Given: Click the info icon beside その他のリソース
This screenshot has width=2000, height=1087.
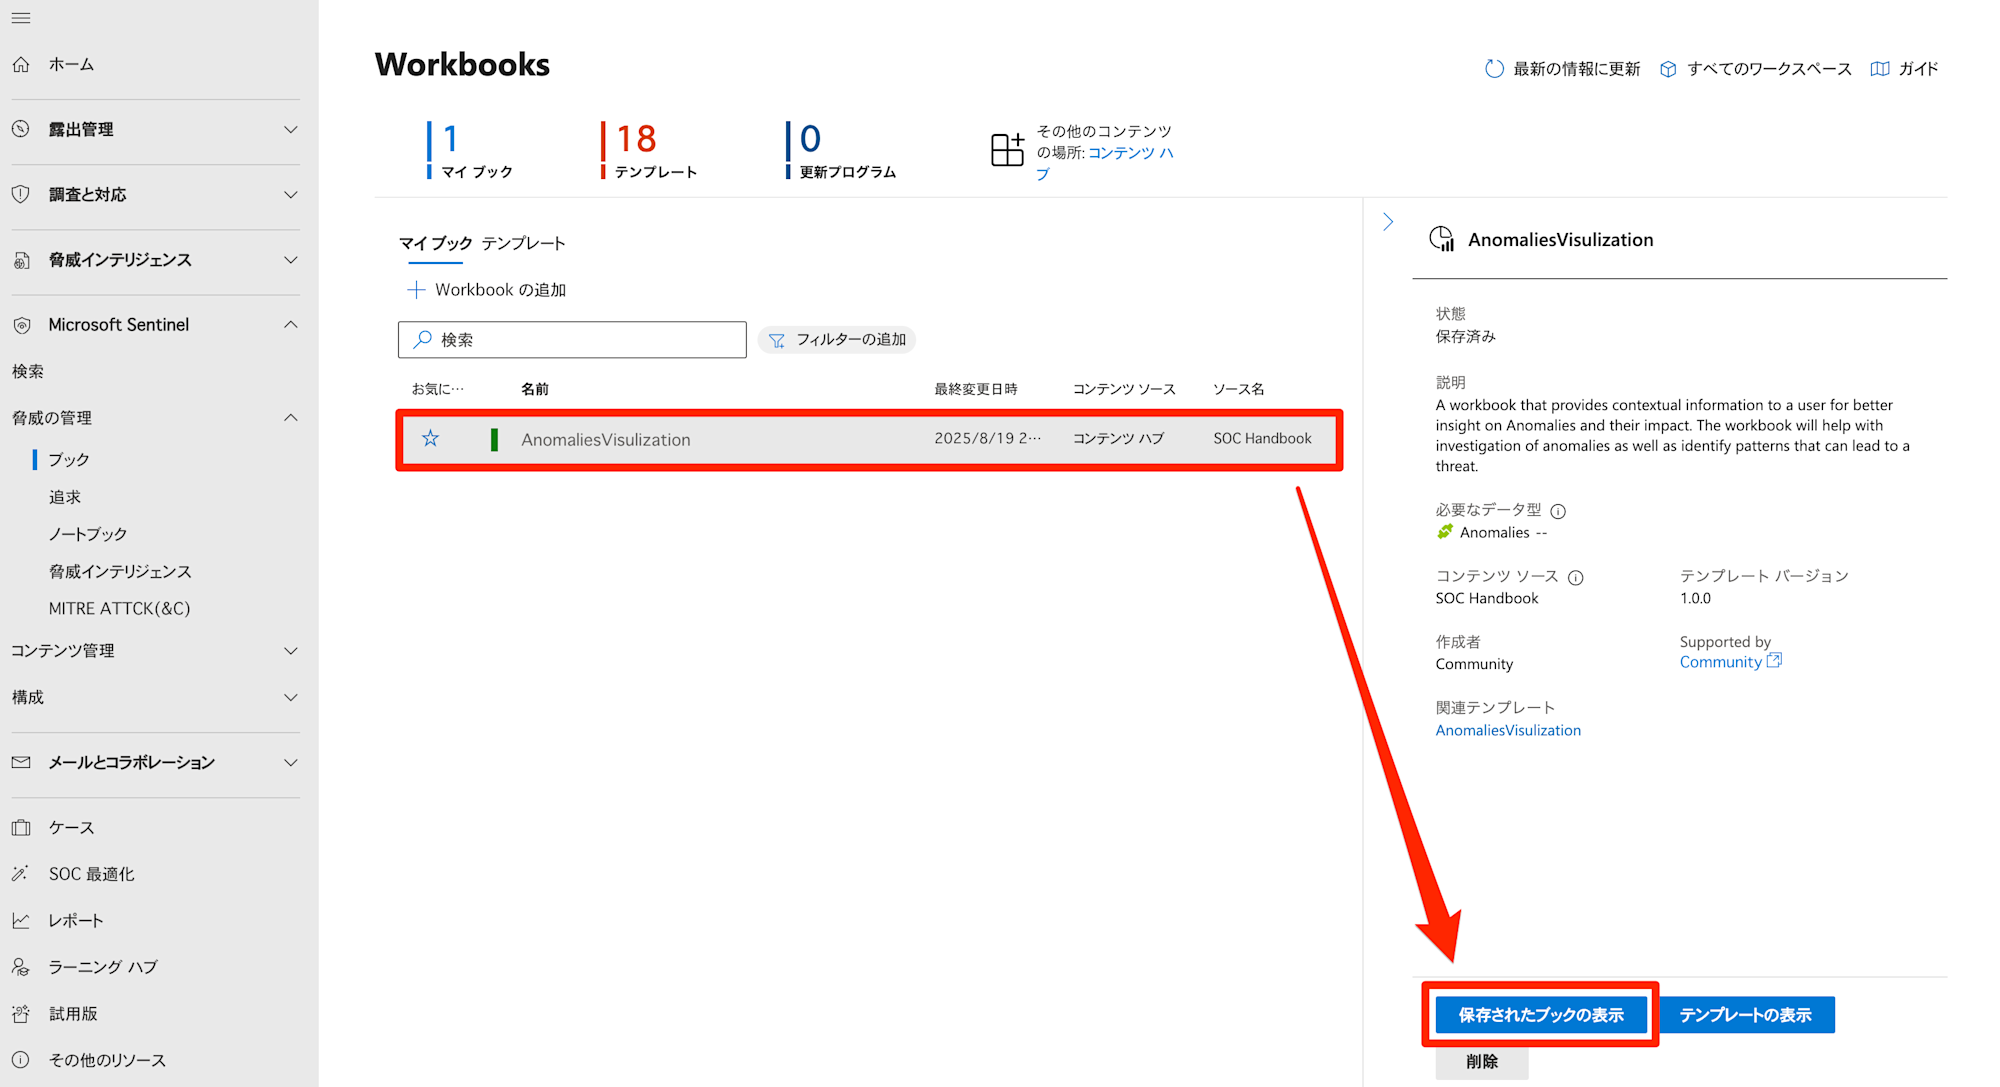Looking at the screenshot, I should pyautogui.click(x=21, y=1060).
